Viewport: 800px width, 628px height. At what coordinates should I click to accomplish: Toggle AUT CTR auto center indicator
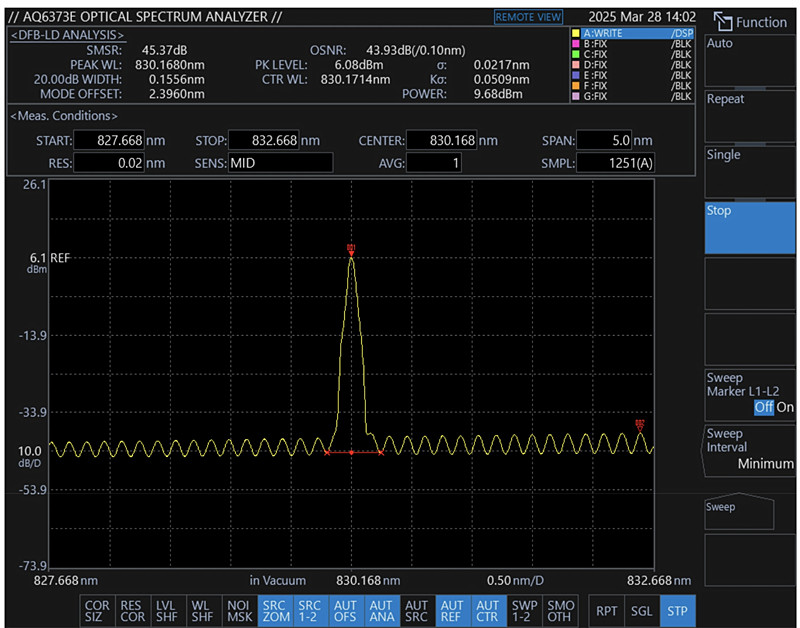488,611
